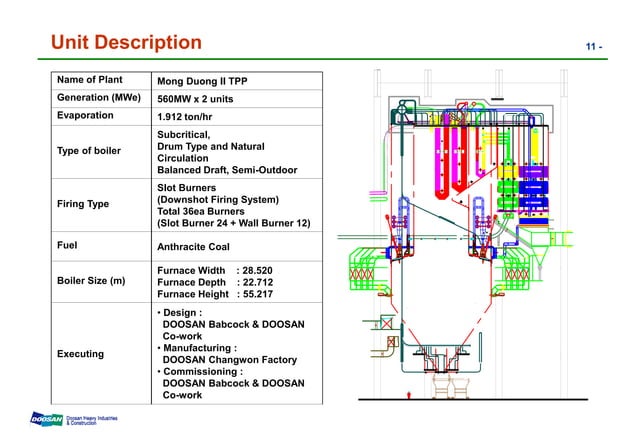Image resolution: width=638 pixels, height=442 pixels.
Task: Select the 'Type of boiler' label
Action: [89, 151]
